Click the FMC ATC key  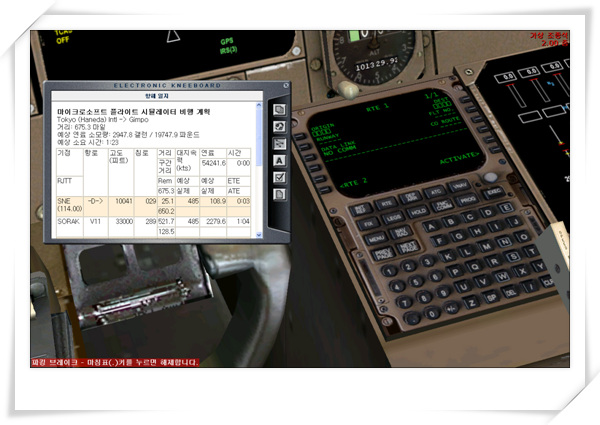click(435, 191)
